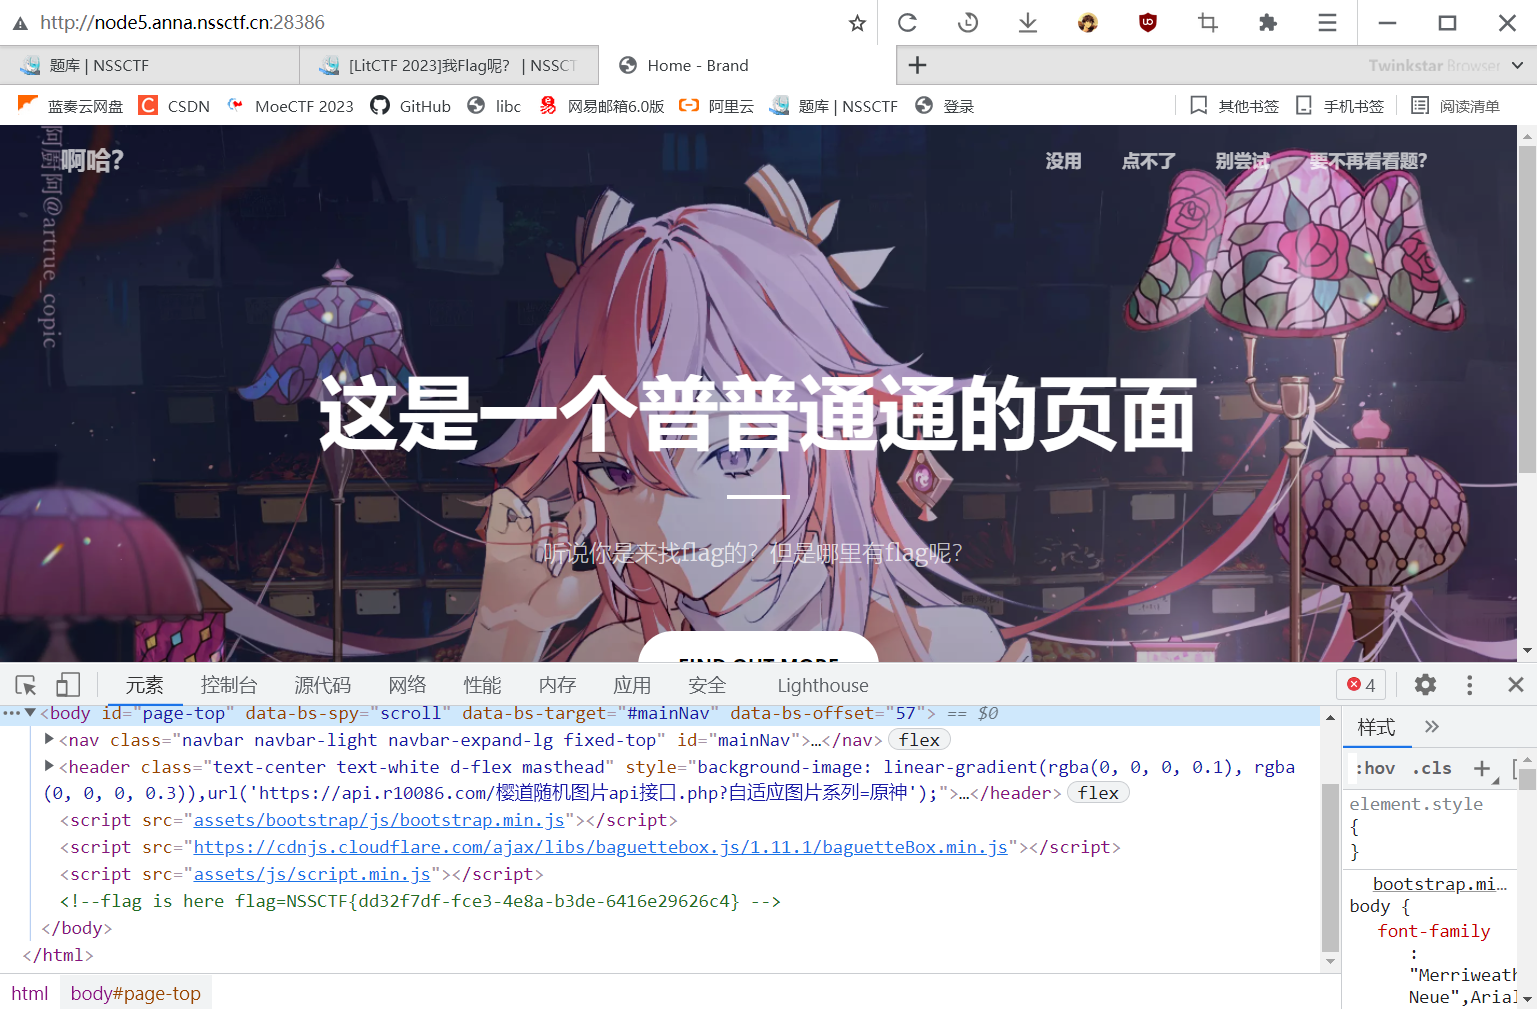
Task: Open the assets/js/script.min.js link
Action: 312,874
